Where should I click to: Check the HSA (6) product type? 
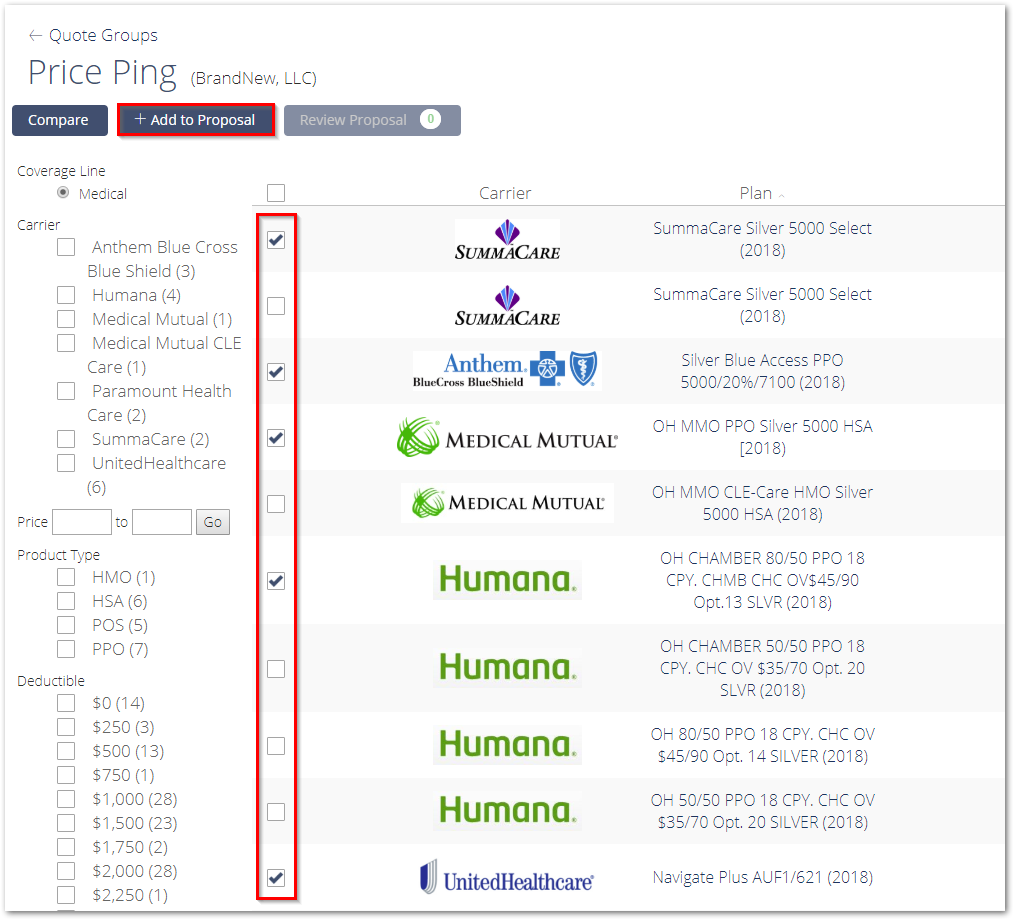click(x=66, y=601)
